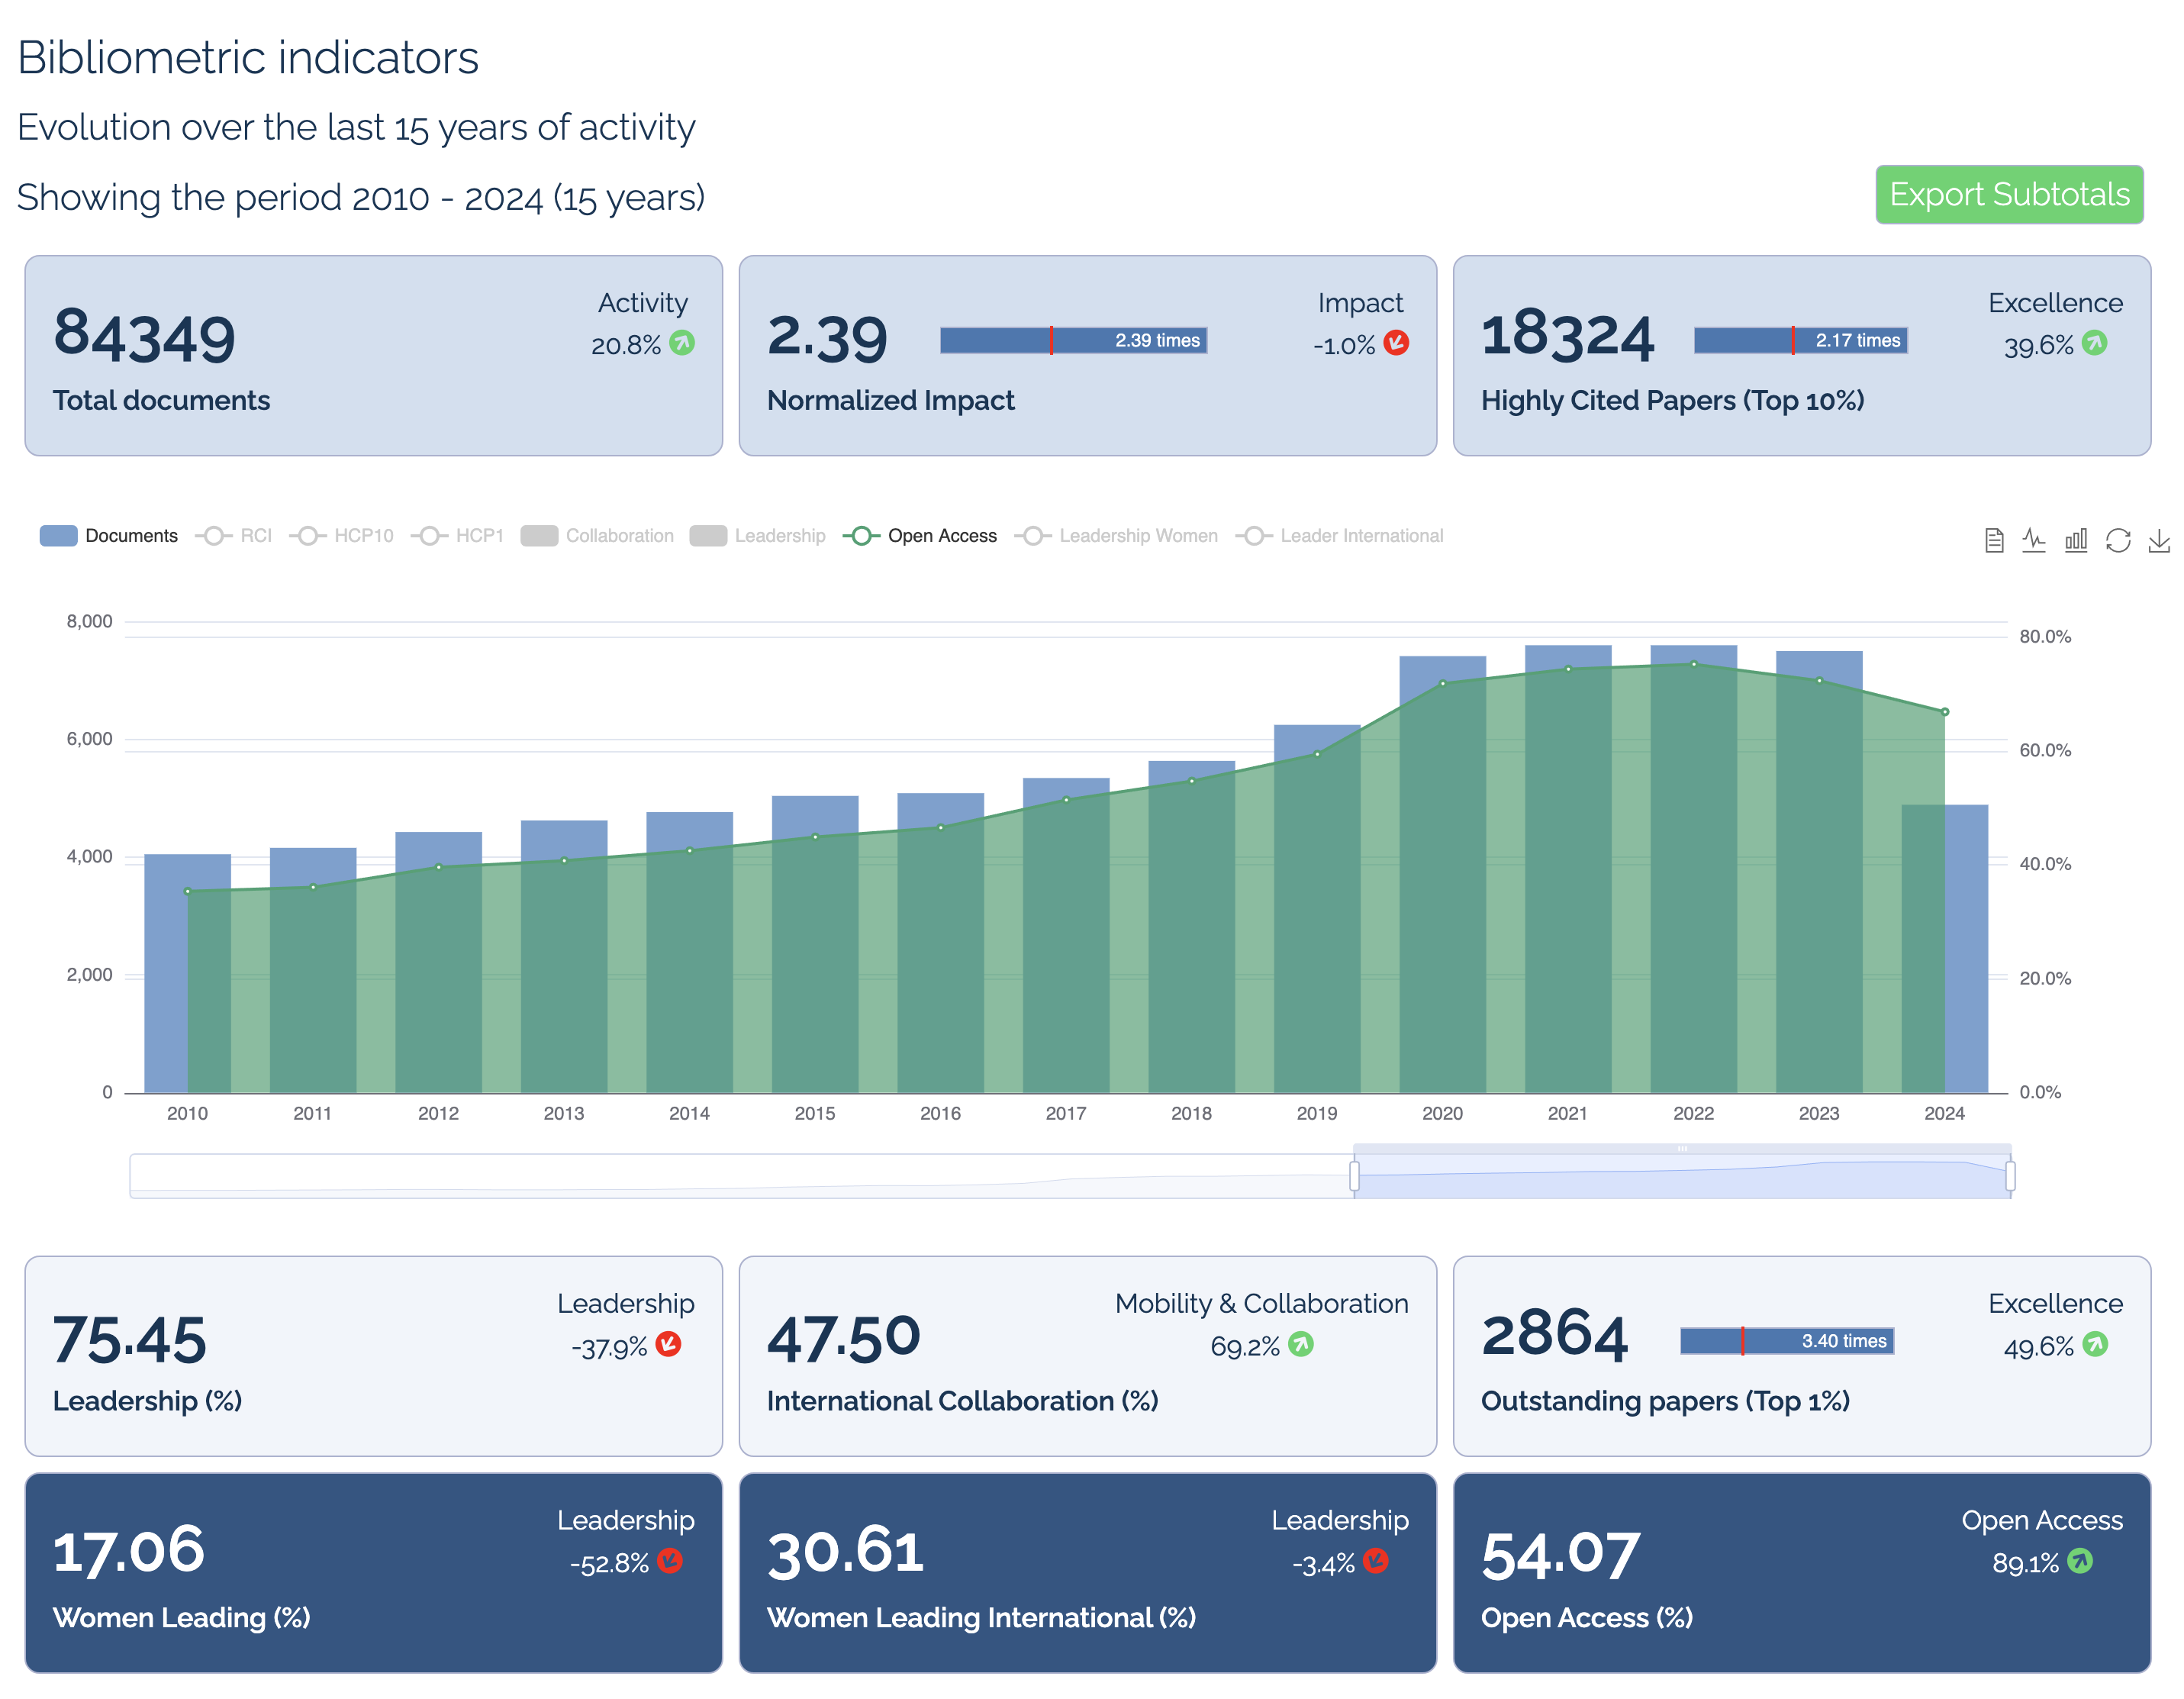Click red down arrow in Impact card

click(x=1396, y=343)
